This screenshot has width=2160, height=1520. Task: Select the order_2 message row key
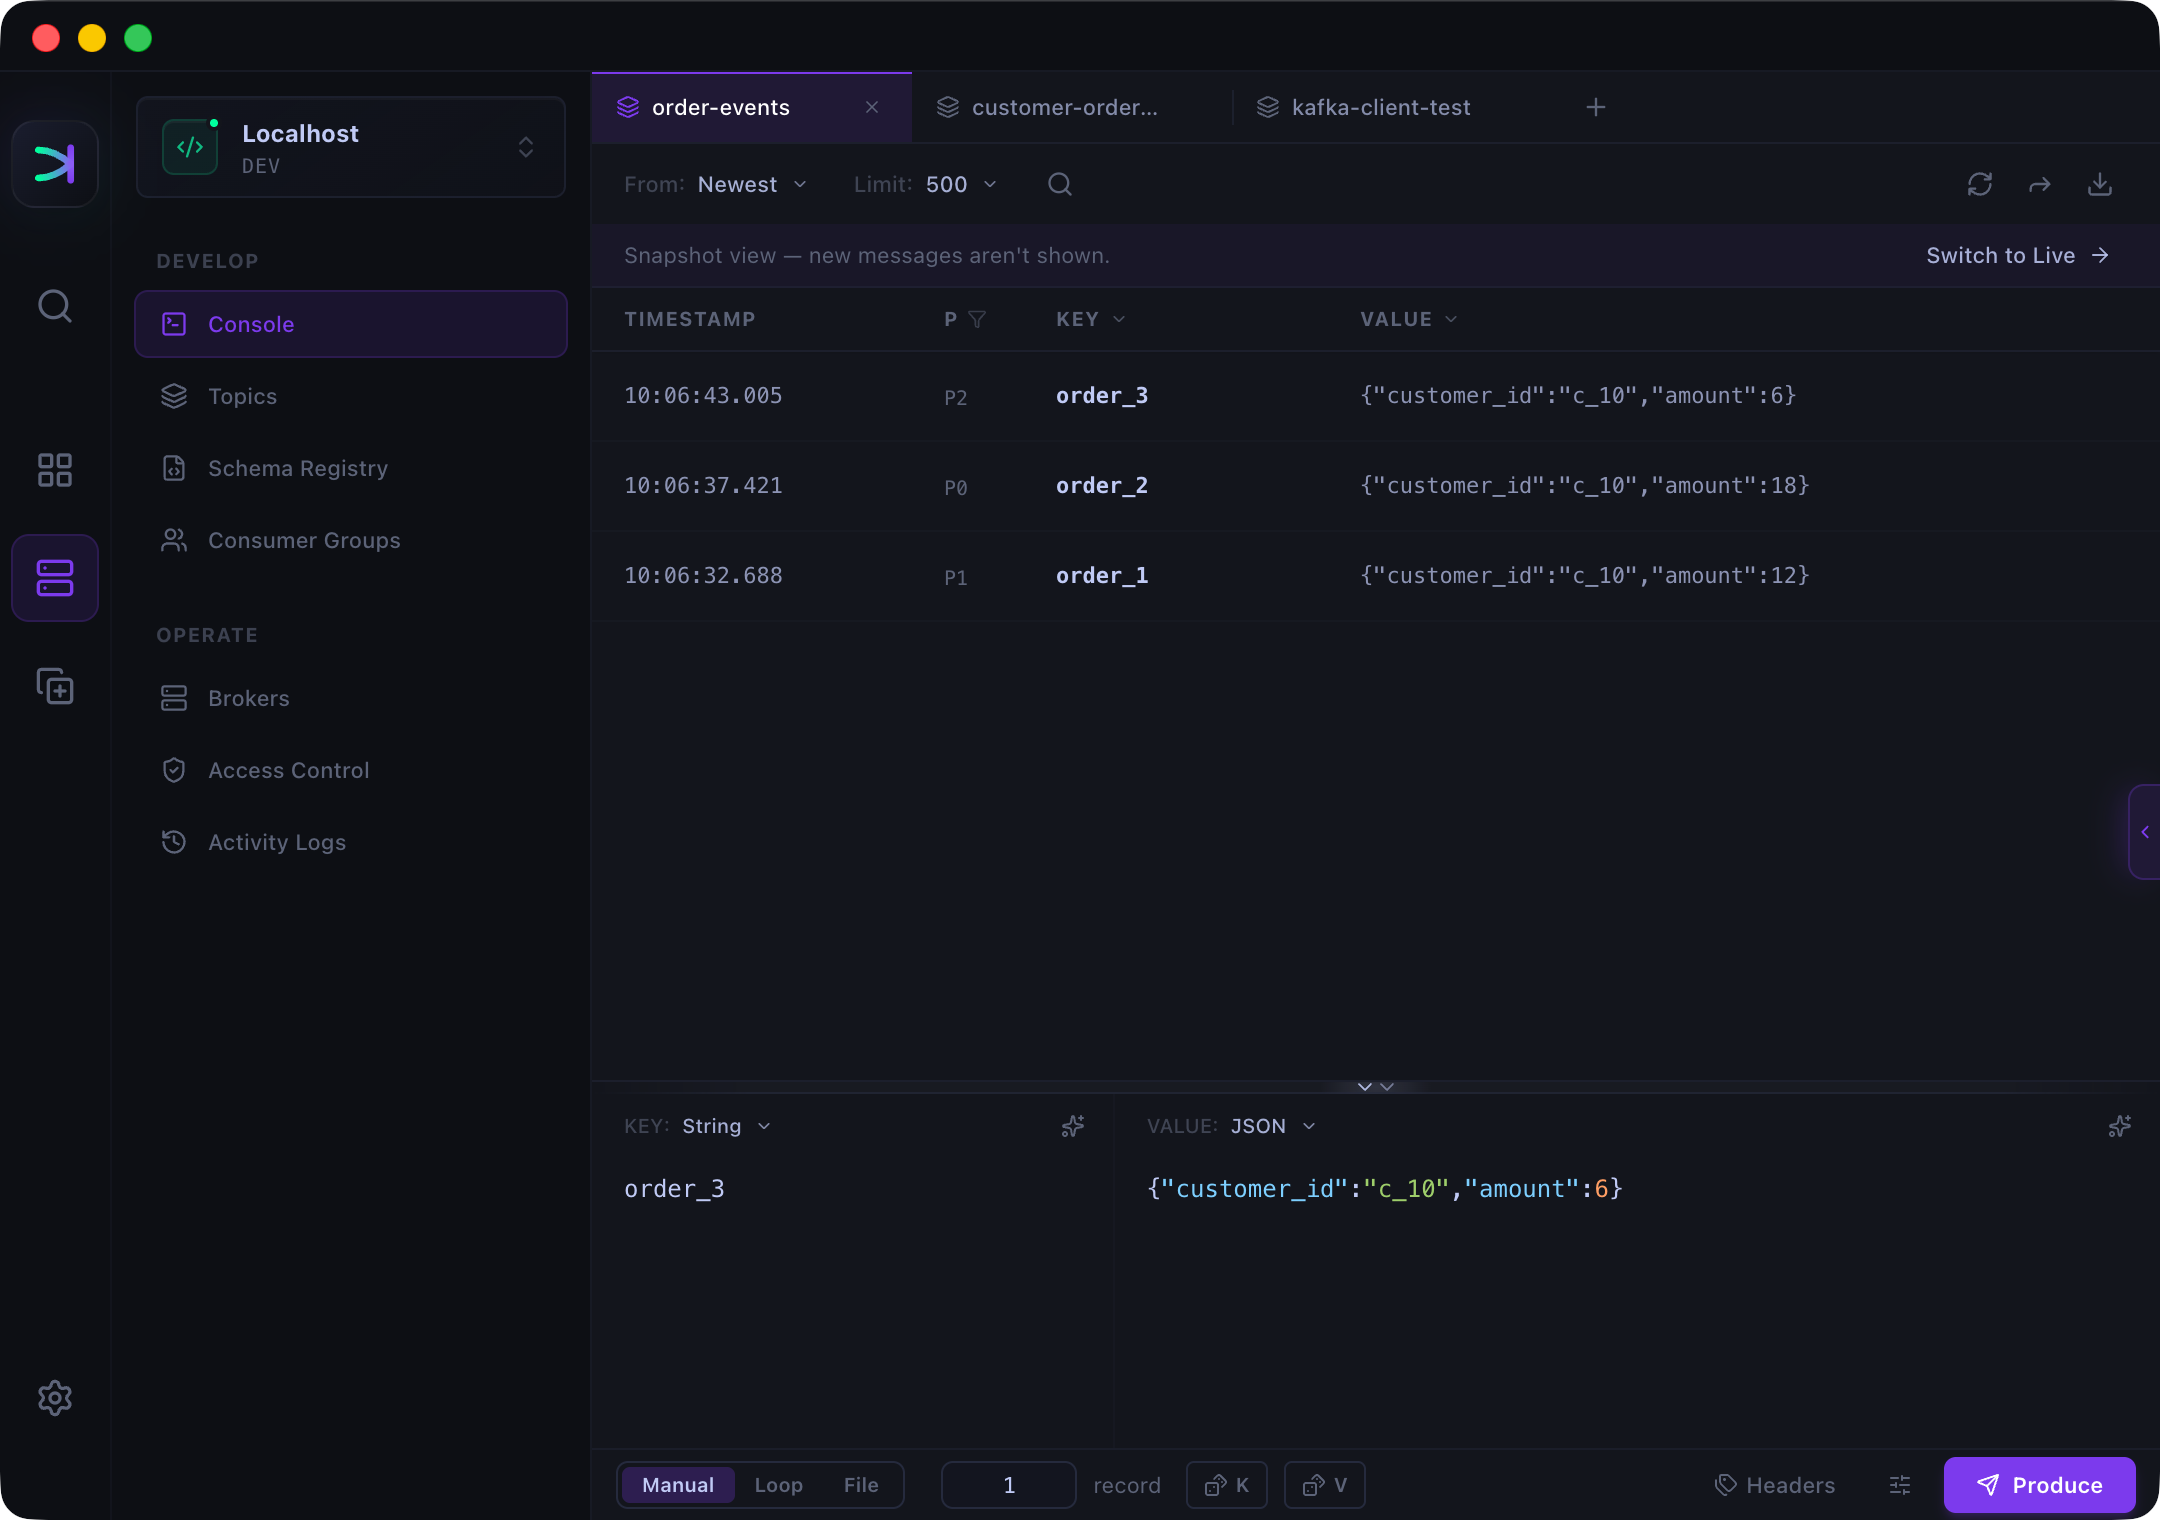click(1102, 486)
